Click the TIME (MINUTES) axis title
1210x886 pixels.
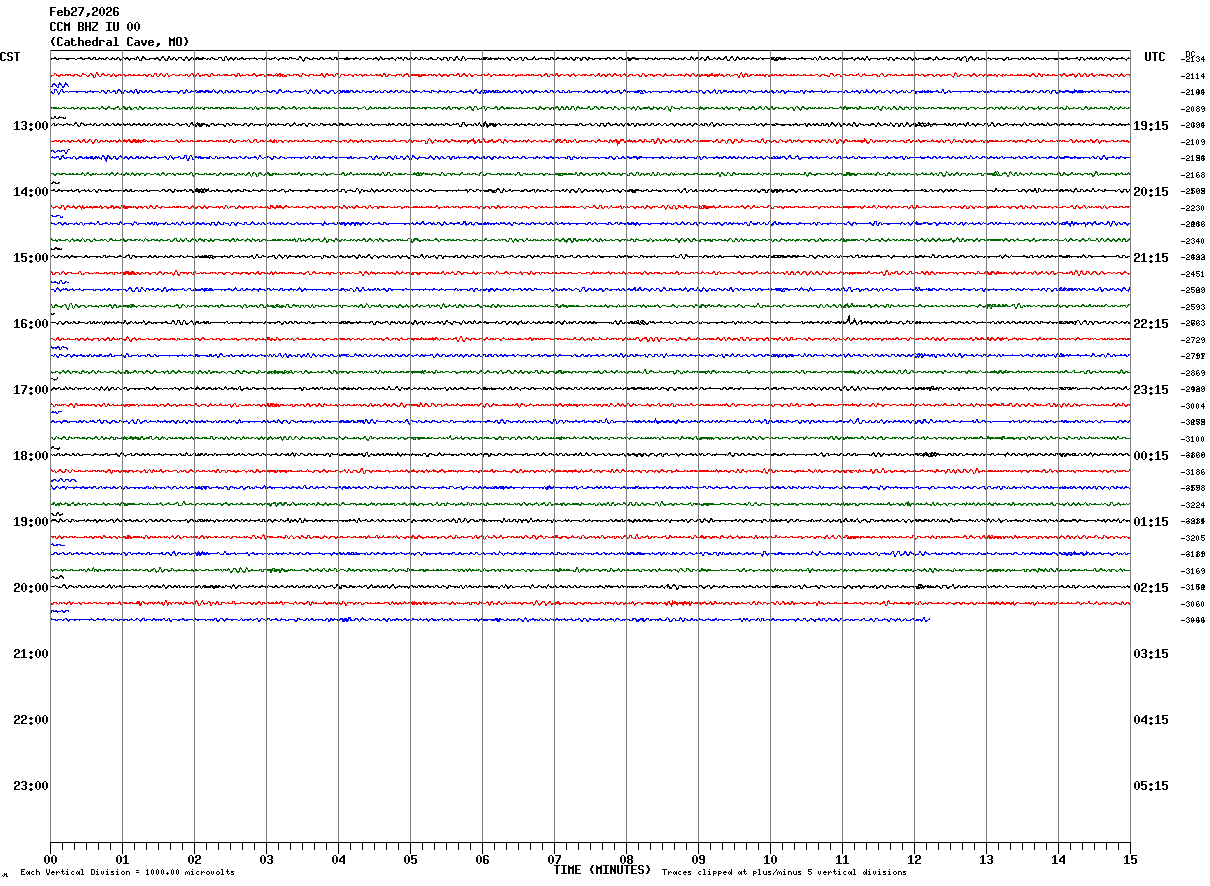click(602, 870)
